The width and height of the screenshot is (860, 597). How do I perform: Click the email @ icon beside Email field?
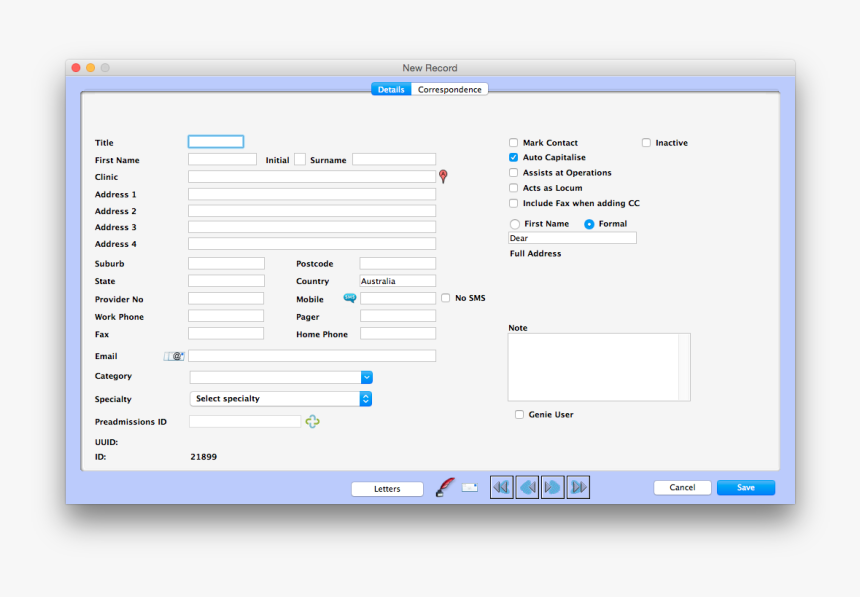[x=174, y=356]
